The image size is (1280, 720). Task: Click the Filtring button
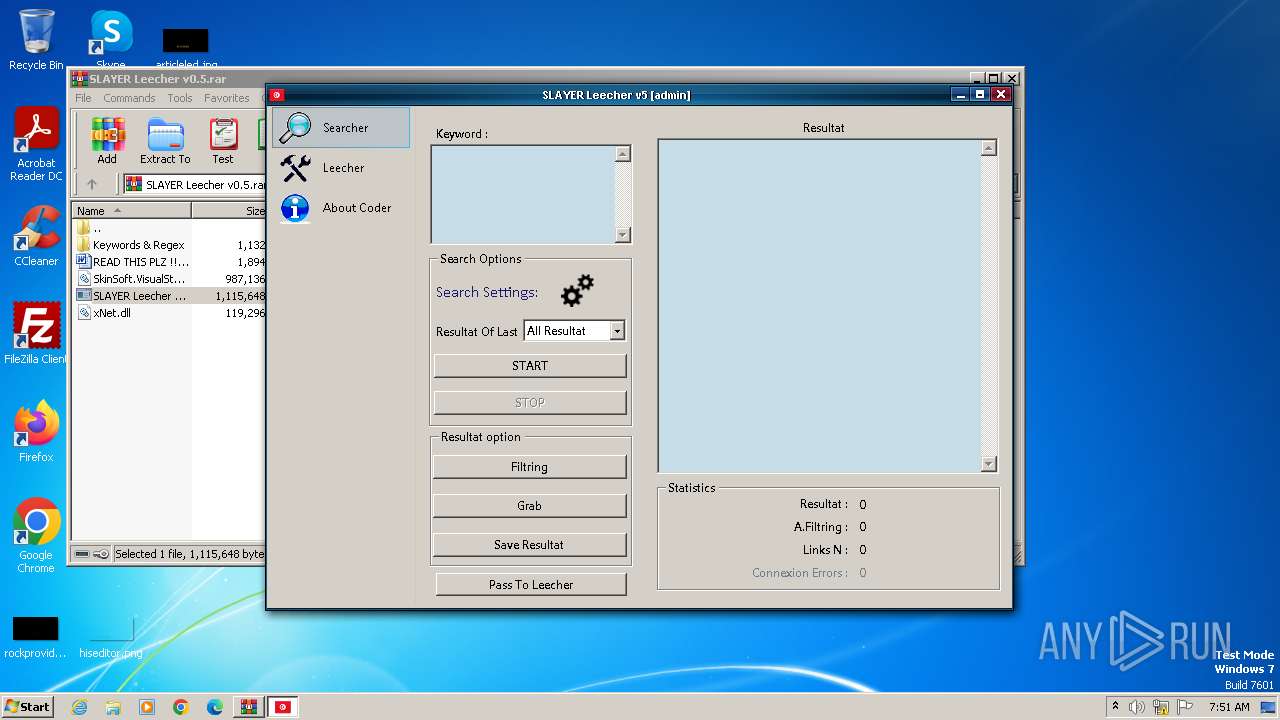click(530, 467)
